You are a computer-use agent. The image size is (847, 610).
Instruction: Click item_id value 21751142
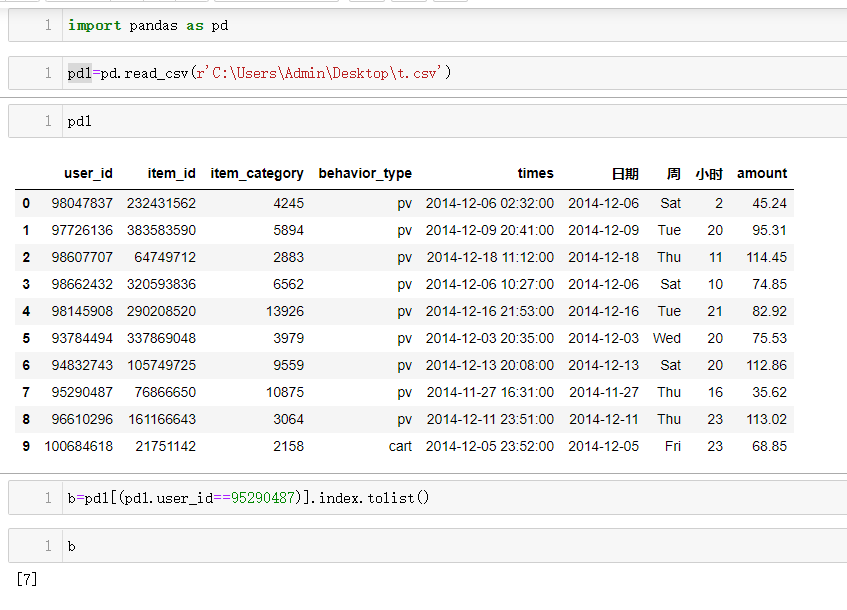[165, 446]
